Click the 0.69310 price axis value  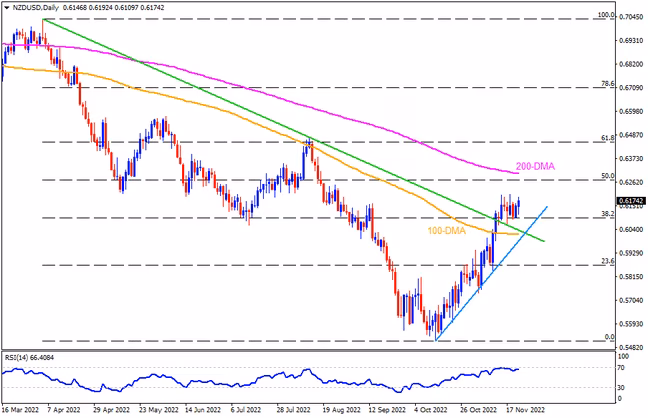pyautogui.click(x=631, y=41)
